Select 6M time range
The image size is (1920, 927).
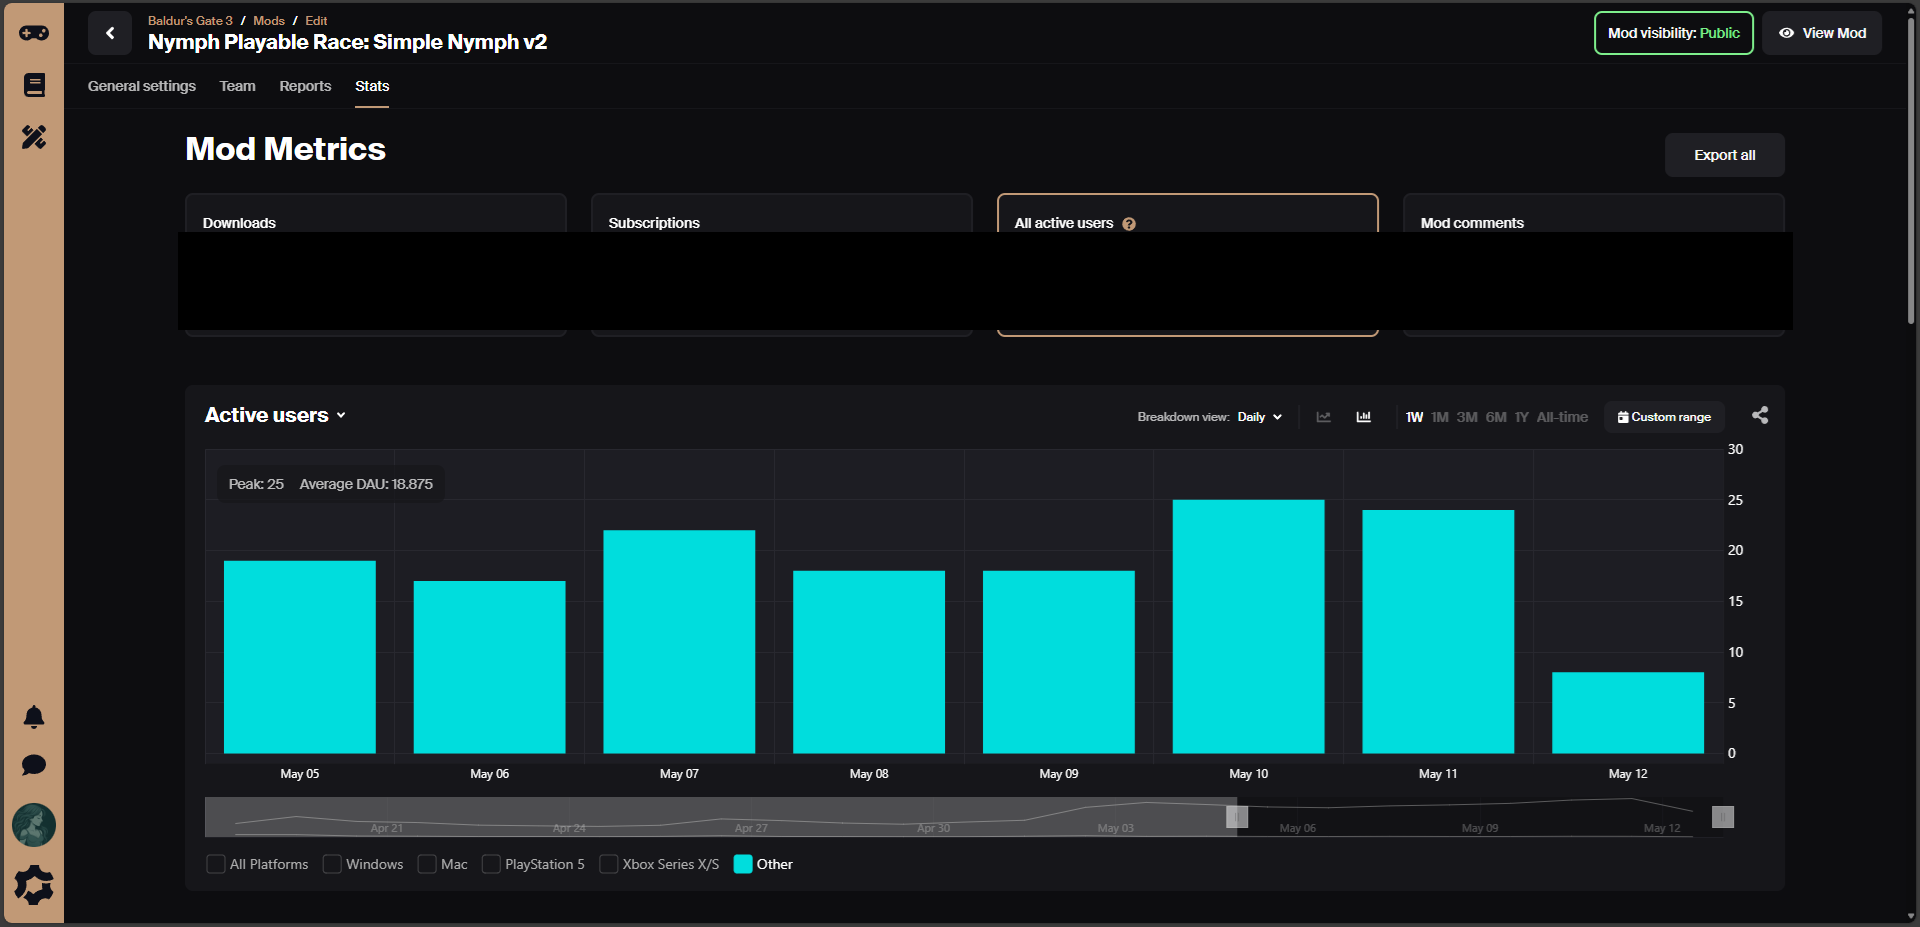[x=1496, y=417]
